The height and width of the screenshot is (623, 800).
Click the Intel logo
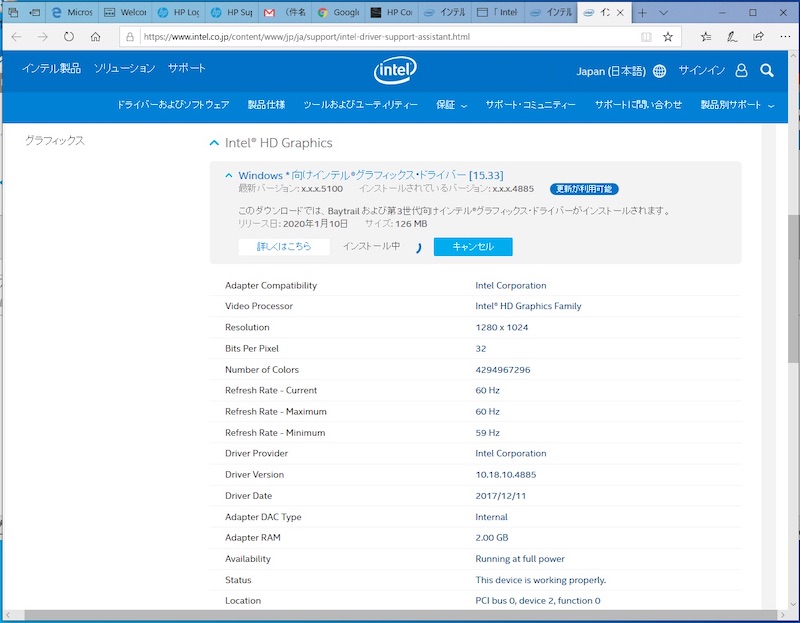395,70
